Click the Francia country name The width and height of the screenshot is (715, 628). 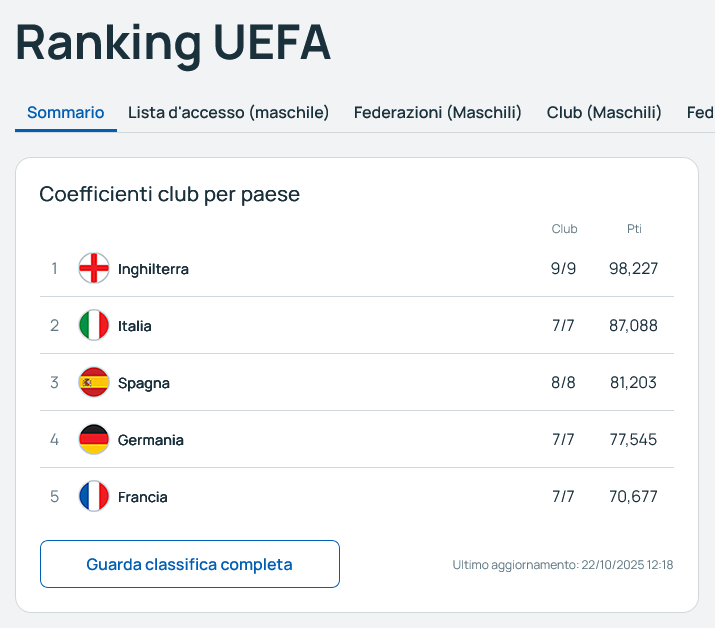point(143,497)
